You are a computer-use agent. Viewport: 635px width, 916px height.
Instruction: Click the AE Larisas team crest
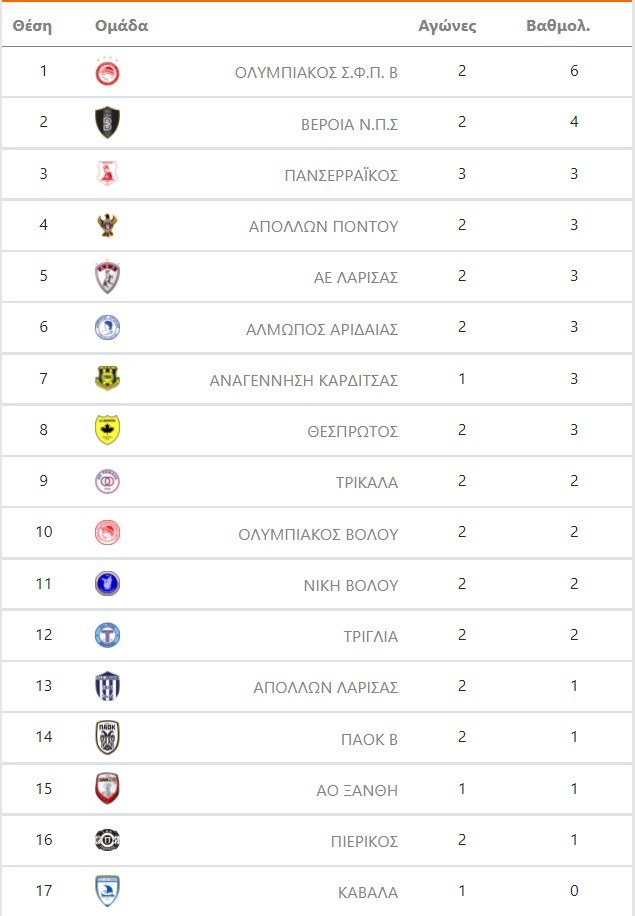click(x=107, y=277)
